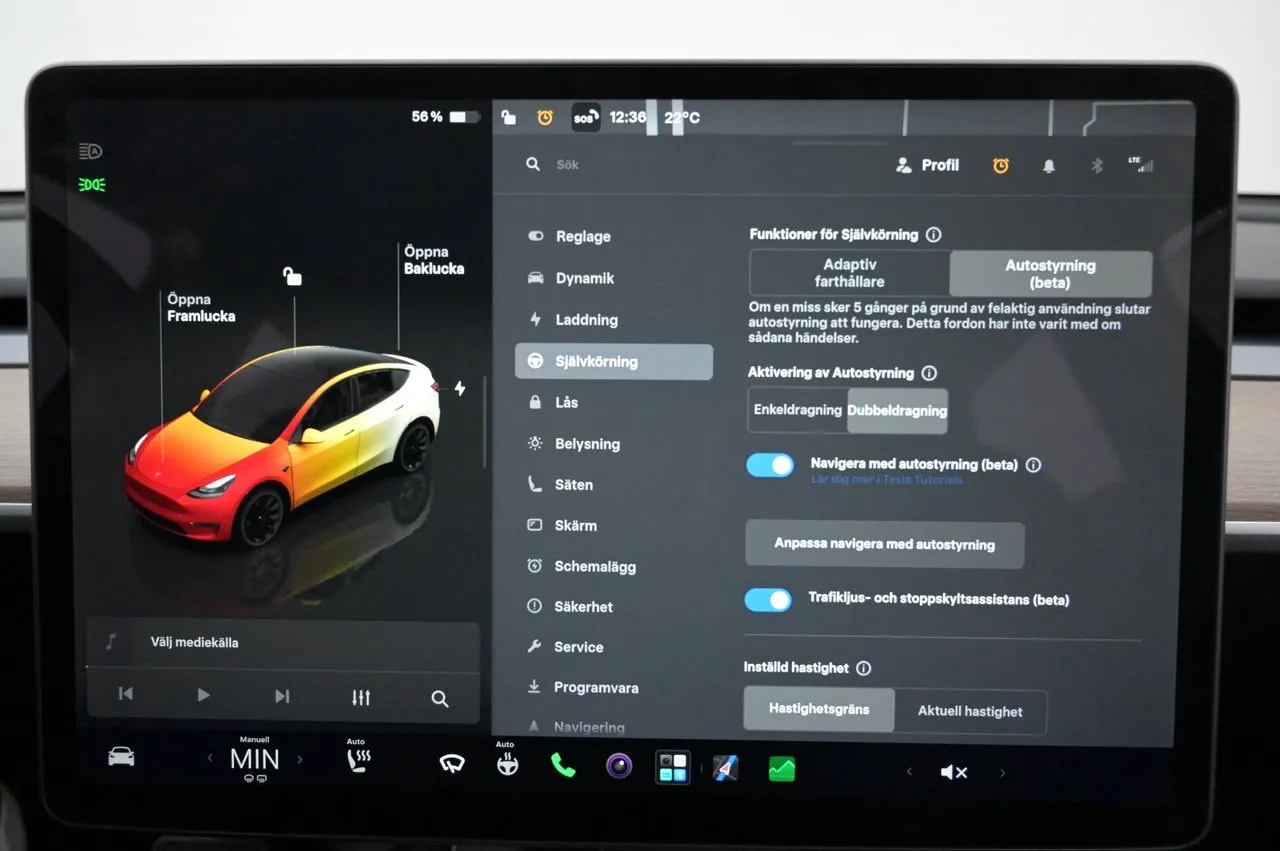Open the navigation arrow app icon
The height and width of the screenshot is (851, 1280).
pyautogui.click(x=725, y=768)
